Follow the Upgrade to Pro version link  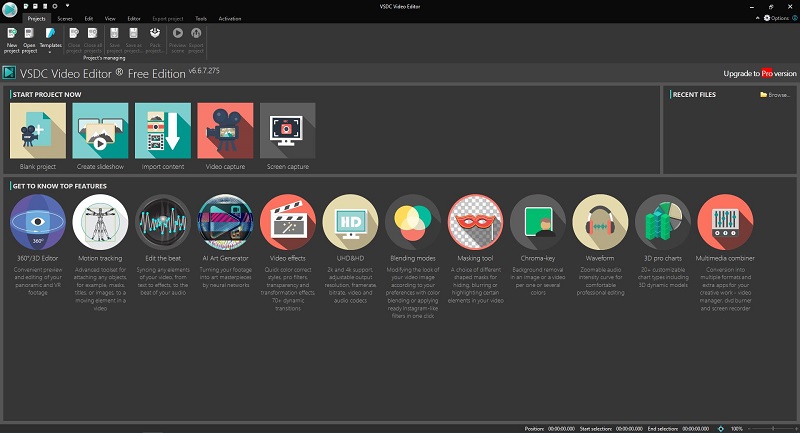pyautogui.click(x=760, y=73)
